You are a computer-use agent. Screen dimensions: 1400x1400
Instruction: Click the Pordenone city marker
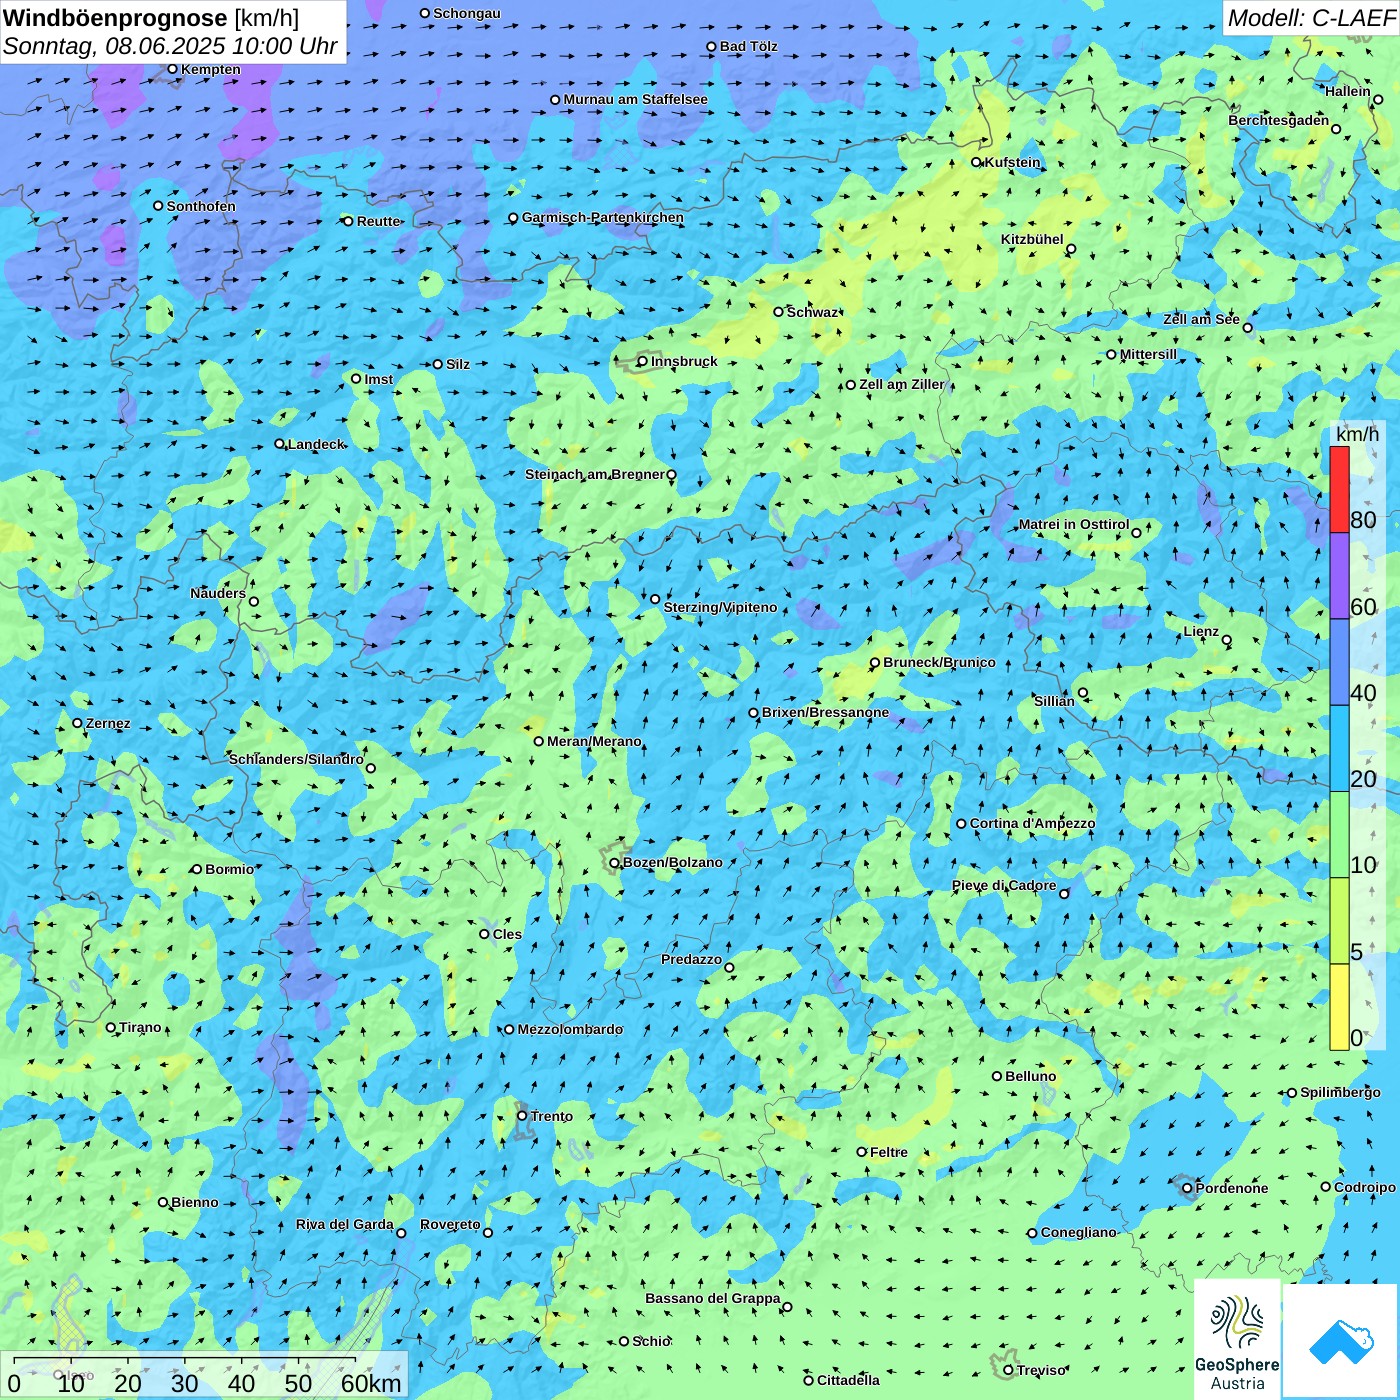(x=1188, y=1188)
